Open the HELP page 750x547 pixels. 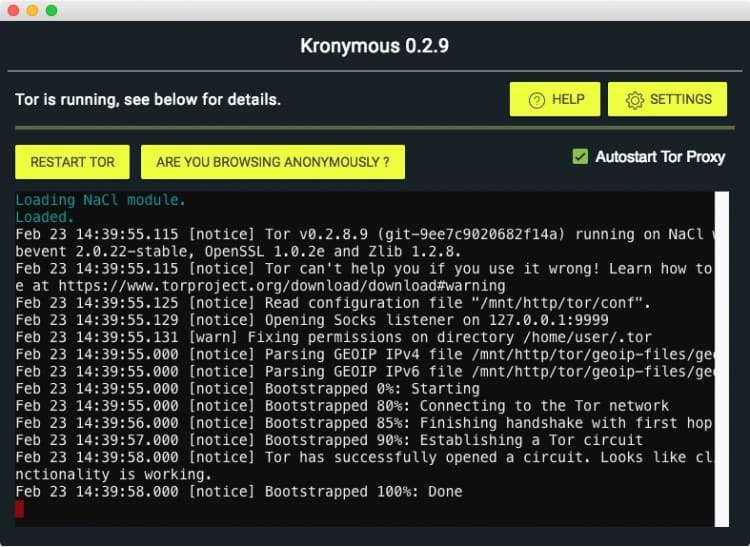[x=555, y=100]
